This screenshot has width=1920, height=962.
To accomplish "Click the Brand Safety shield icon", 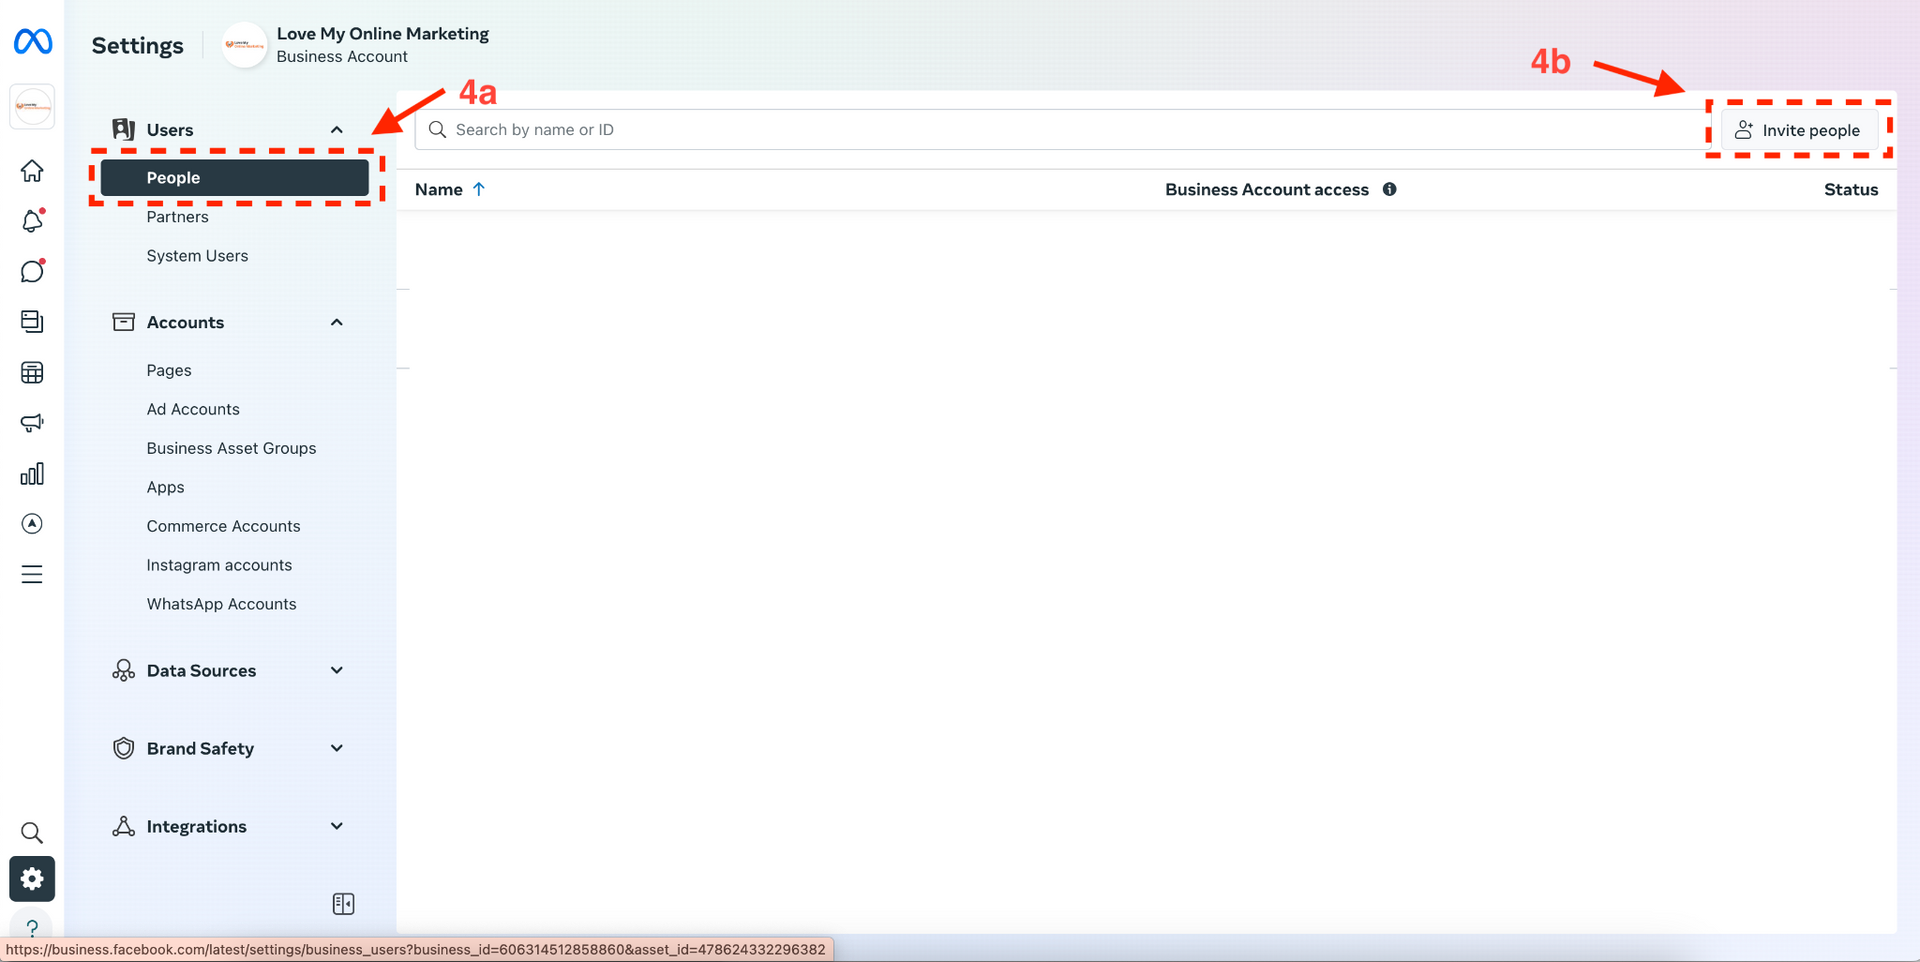I will click(x=123, y=748).
